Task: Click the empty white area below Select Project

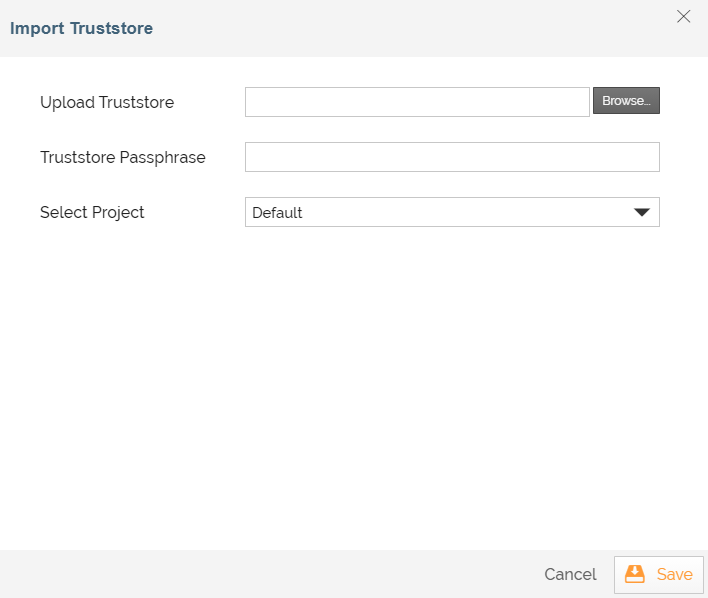Action: tap(354, 388)
